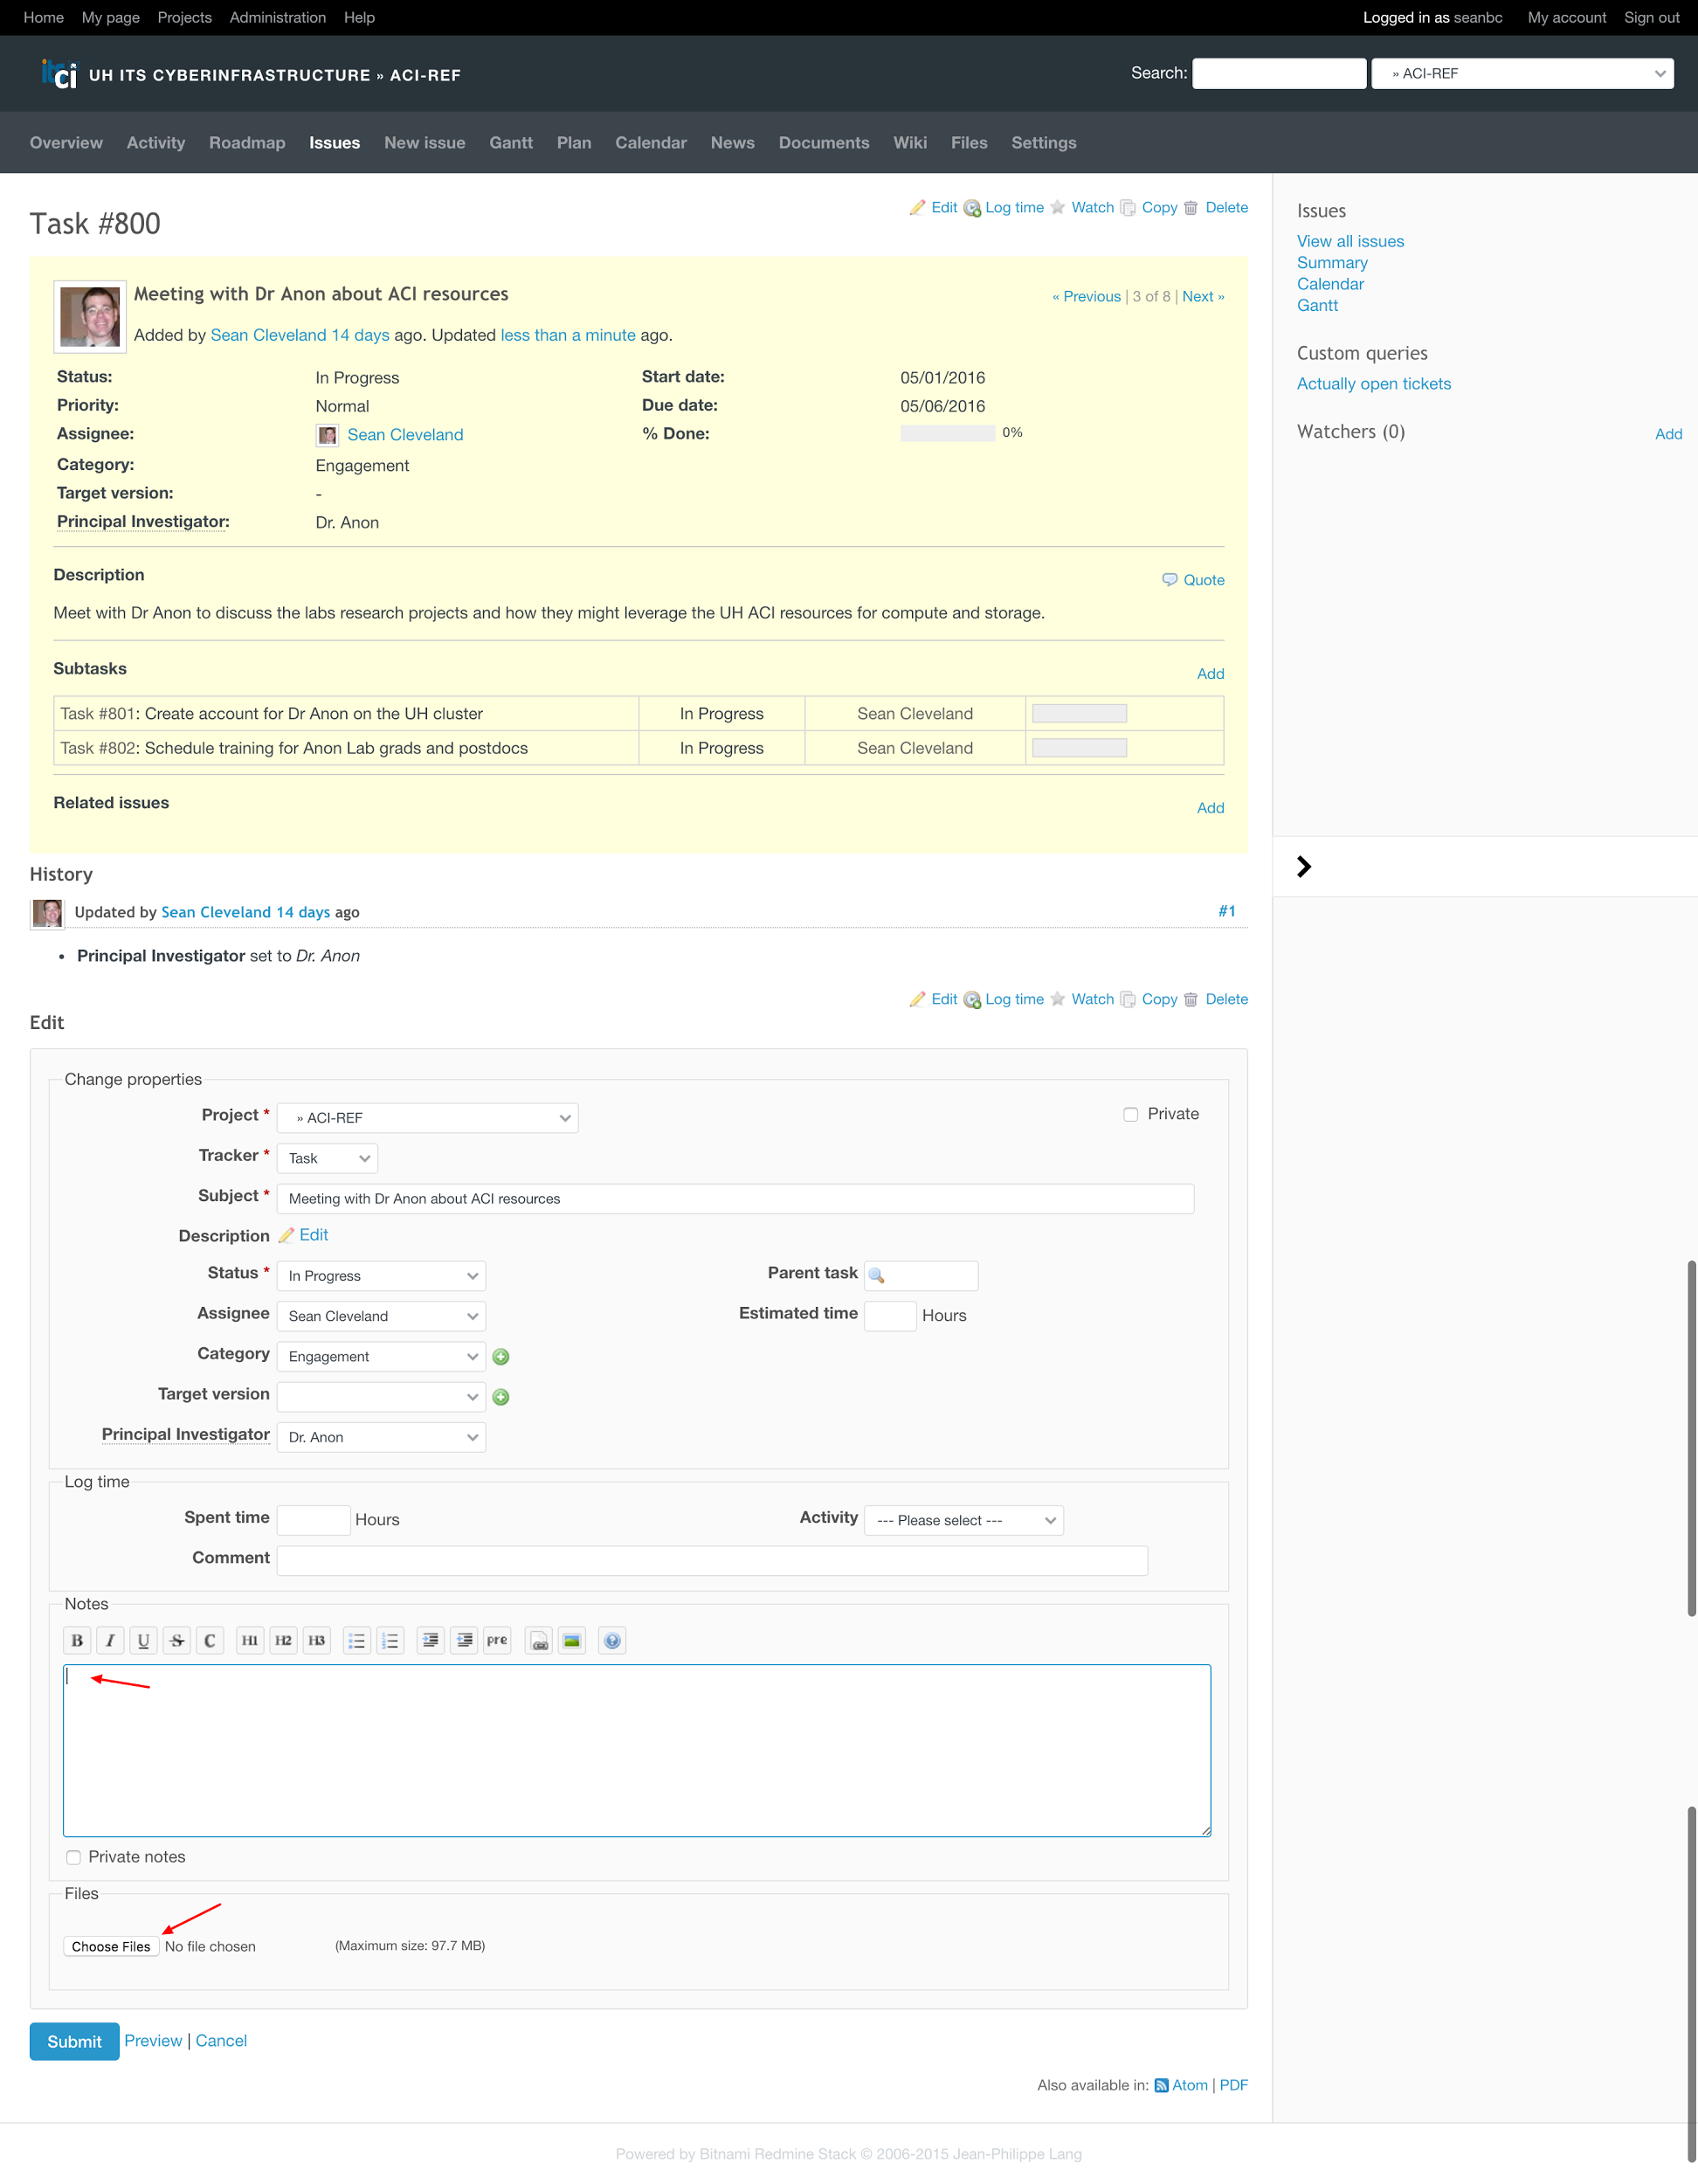Click the pencil icon beside Description Edit
Screen dimensions: 1698x2184
pyautogui.click(x=286, y=1236)
